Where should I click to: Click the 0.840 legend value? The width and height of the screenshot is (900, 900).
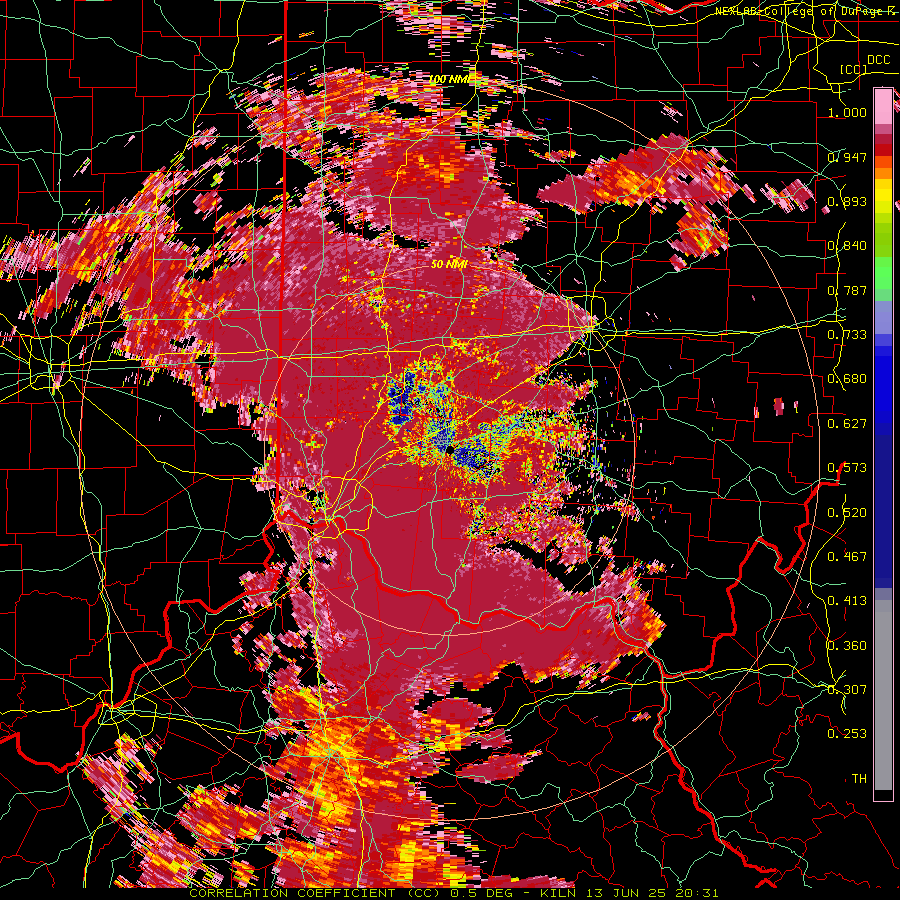click(847, 245)
